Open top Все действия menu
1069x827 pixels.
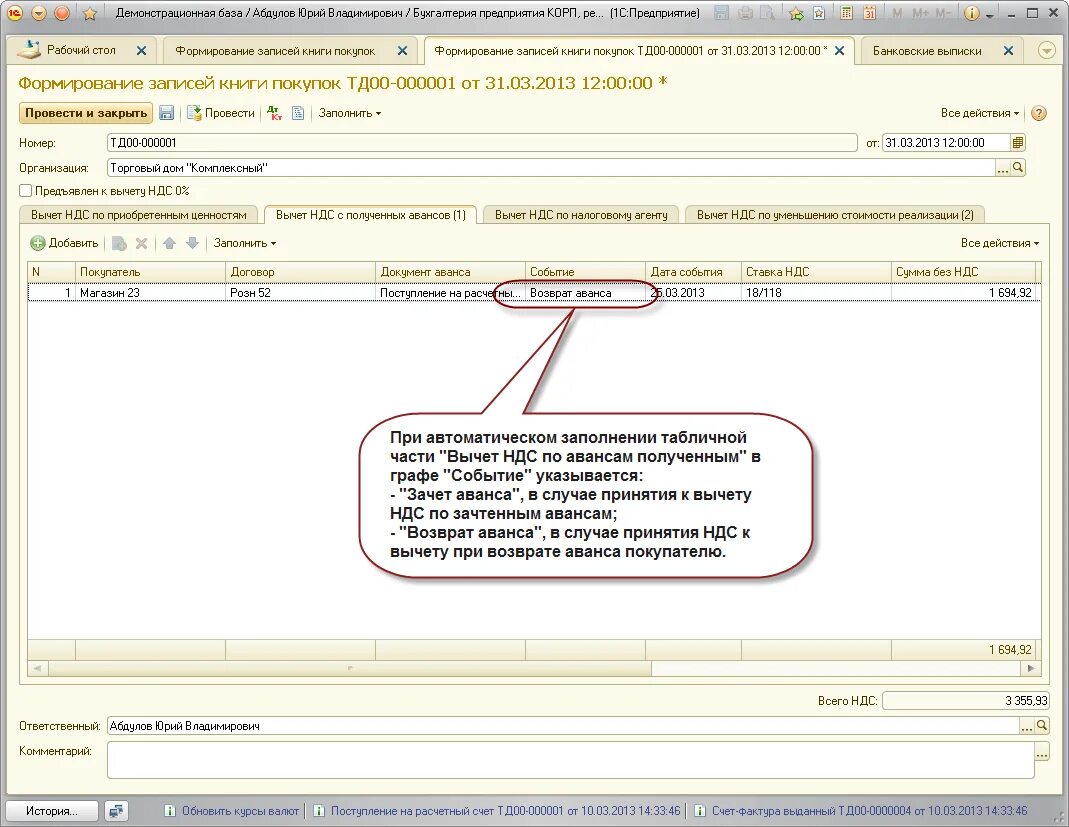(x=980, y=113)
